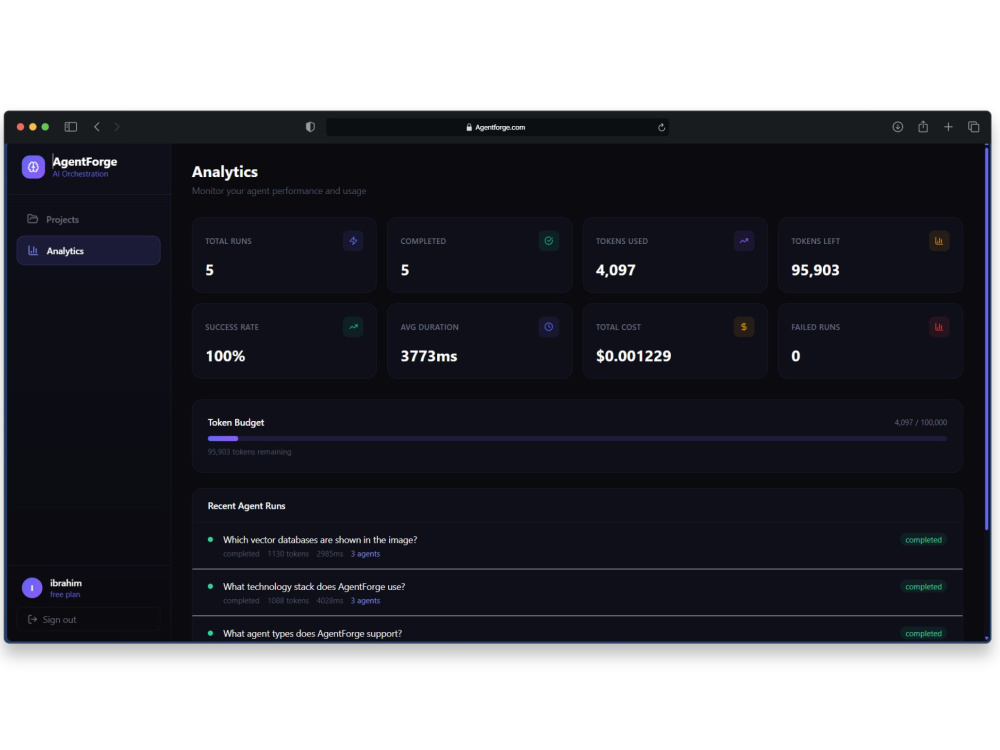Click the Total Runs lightning icon
This screenshot has width=1000, height=750.
353,241
